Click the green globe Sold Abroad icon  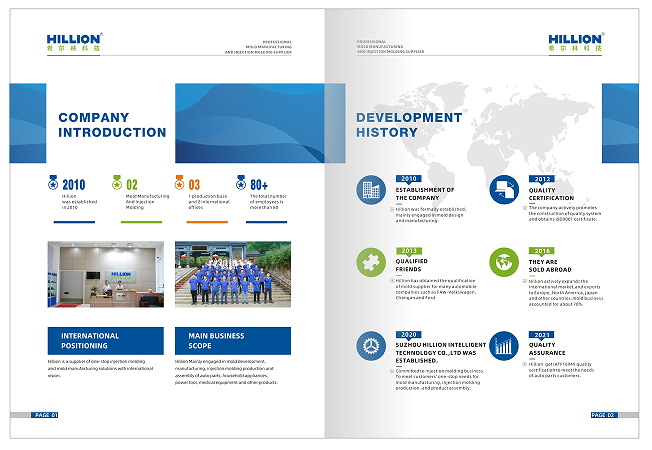[x=503, y=261]
